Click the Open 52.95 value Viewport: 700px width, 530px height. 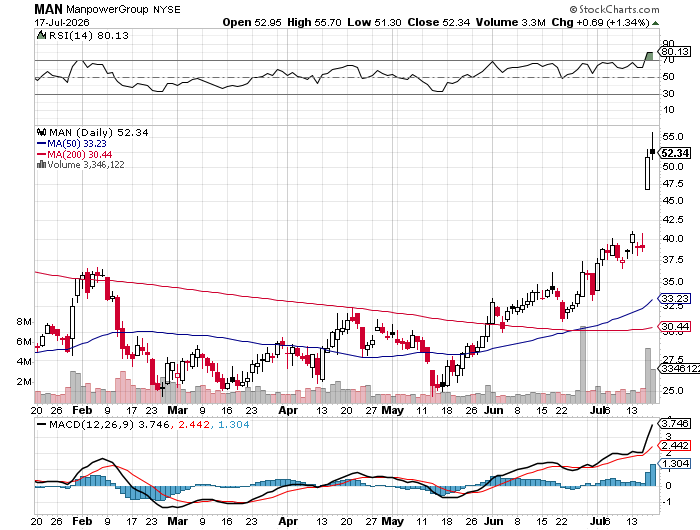click(x=252, y=22)
